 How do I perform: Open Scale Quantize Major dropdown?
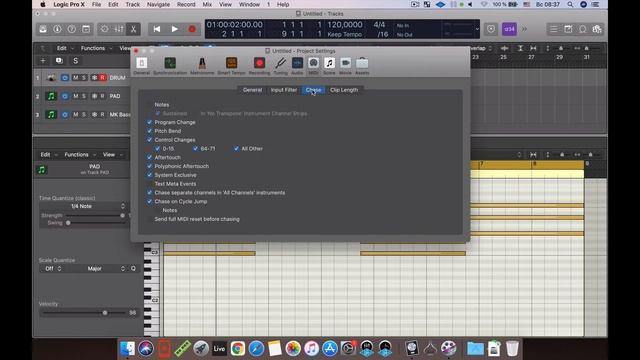pyautogui.click(x=102, y=269)
